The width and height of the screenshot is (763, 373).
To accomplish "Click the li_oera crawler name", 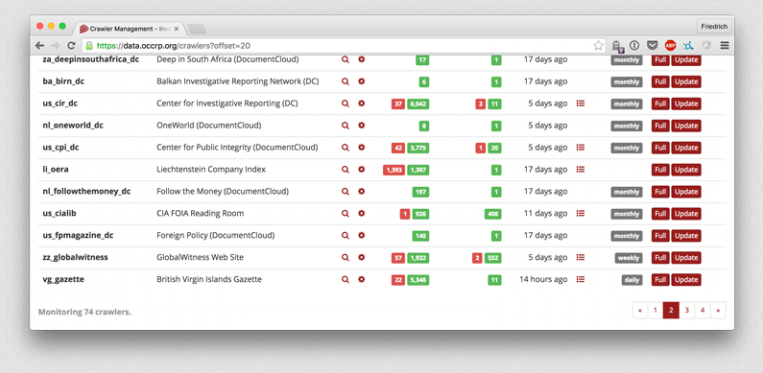I will click(x=55, y=169).
